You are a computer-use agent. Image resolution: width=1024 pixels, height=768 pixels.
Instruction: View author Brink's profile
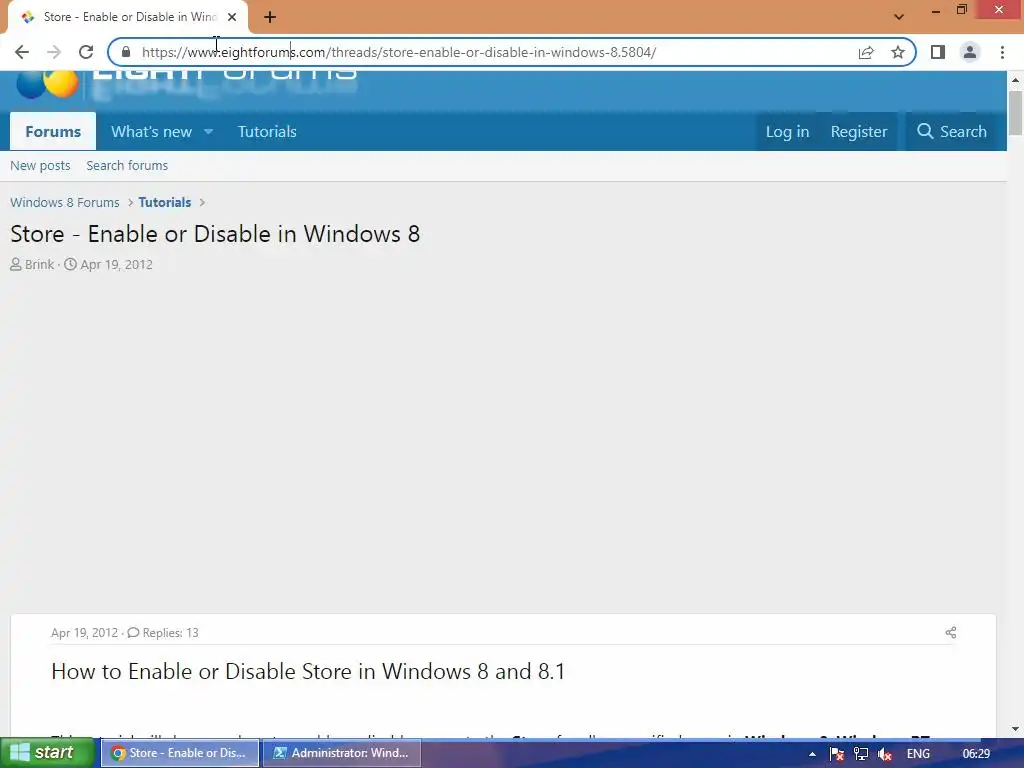click(39, 264)
